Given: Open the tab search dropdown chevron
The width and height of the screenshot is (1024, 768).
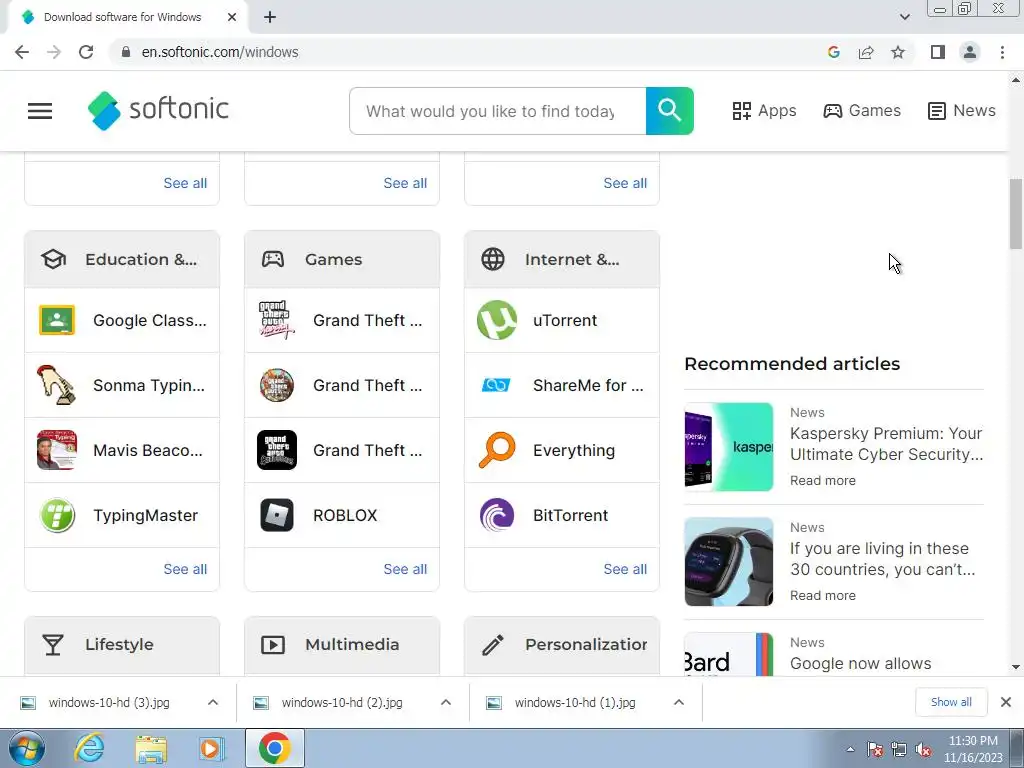Looking at the screenshot, I should (x=904, y=17).
